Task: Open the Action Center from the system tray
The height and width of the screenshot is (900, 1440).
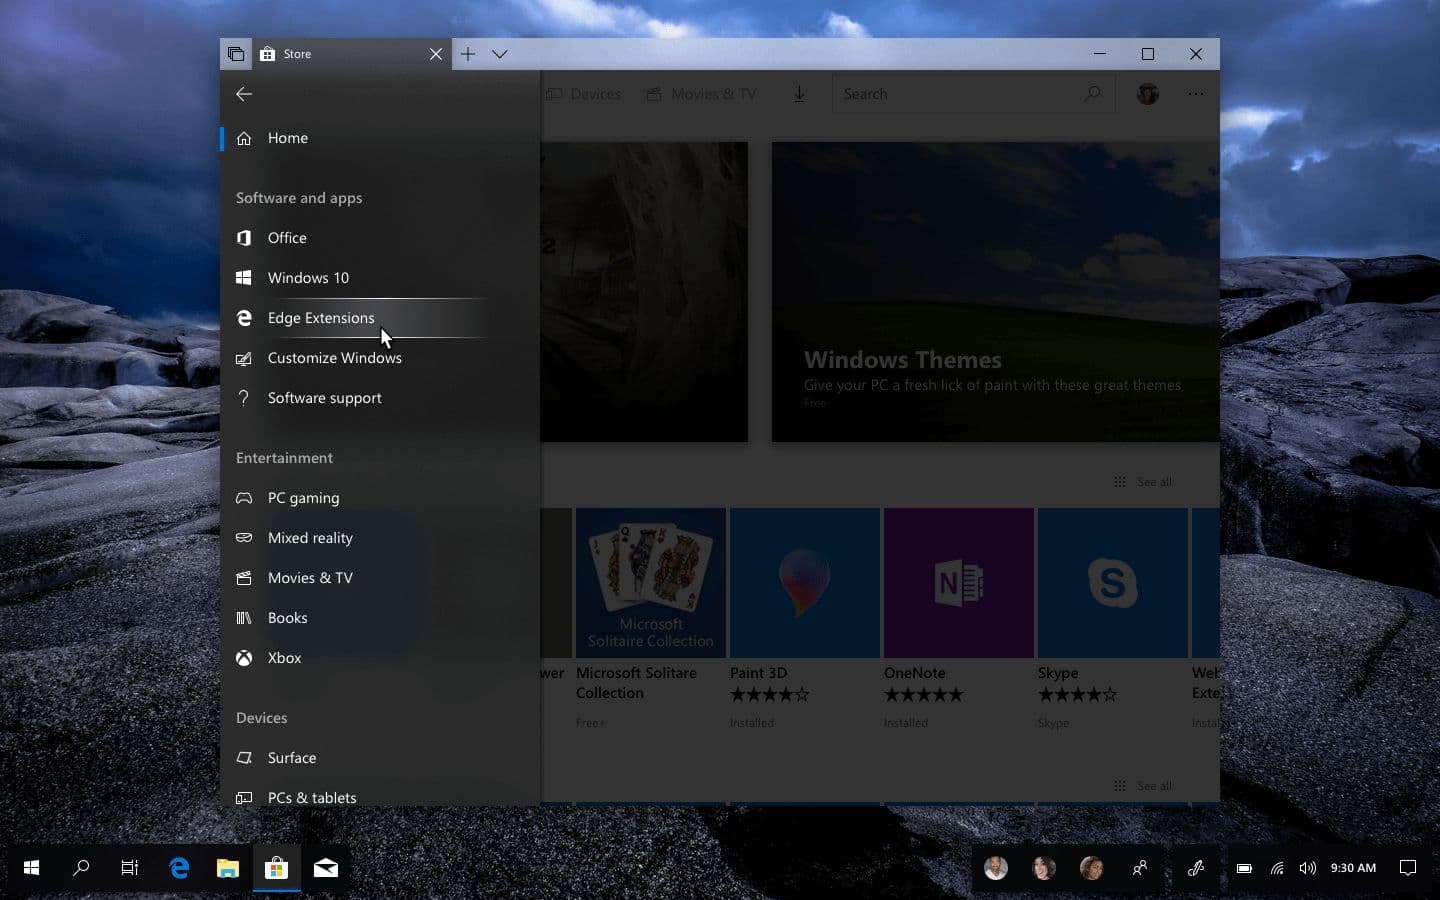Action: 1408,869
